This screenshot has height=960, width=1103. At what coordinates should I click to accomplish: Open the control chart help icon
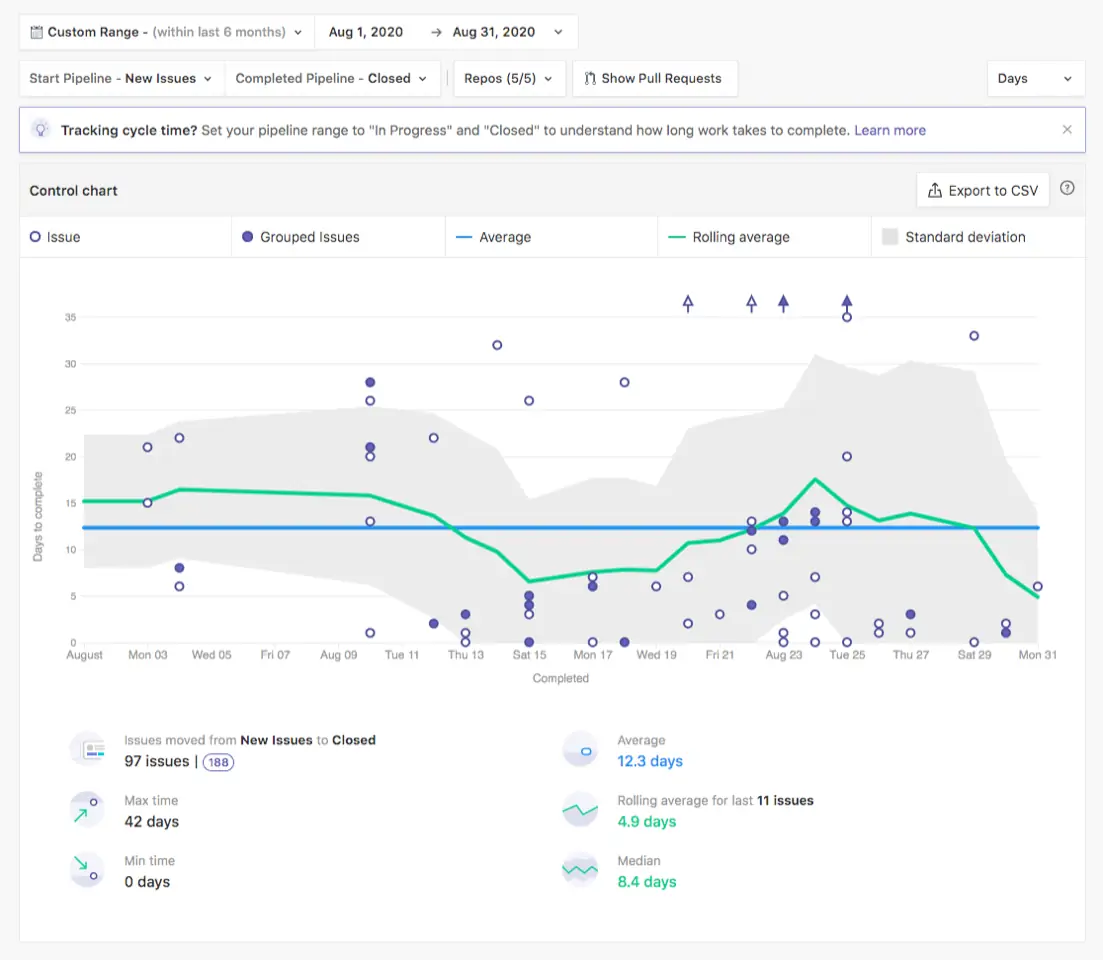click(x=1067, y=188)
